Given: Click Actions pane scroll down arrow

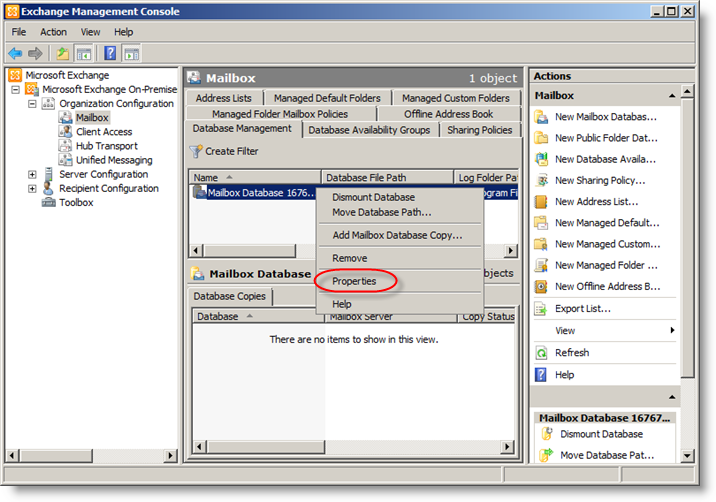Looking at the screenshot, I should click(x=687, y=455).
